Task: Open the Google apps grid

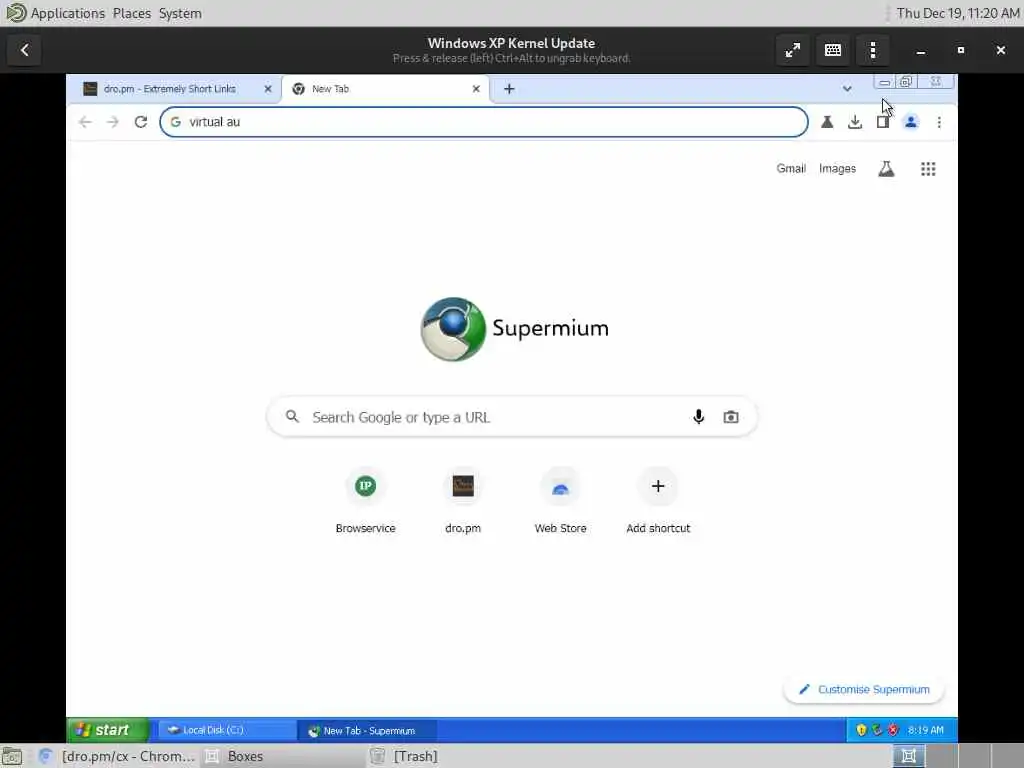Action: tap(928, 169)
